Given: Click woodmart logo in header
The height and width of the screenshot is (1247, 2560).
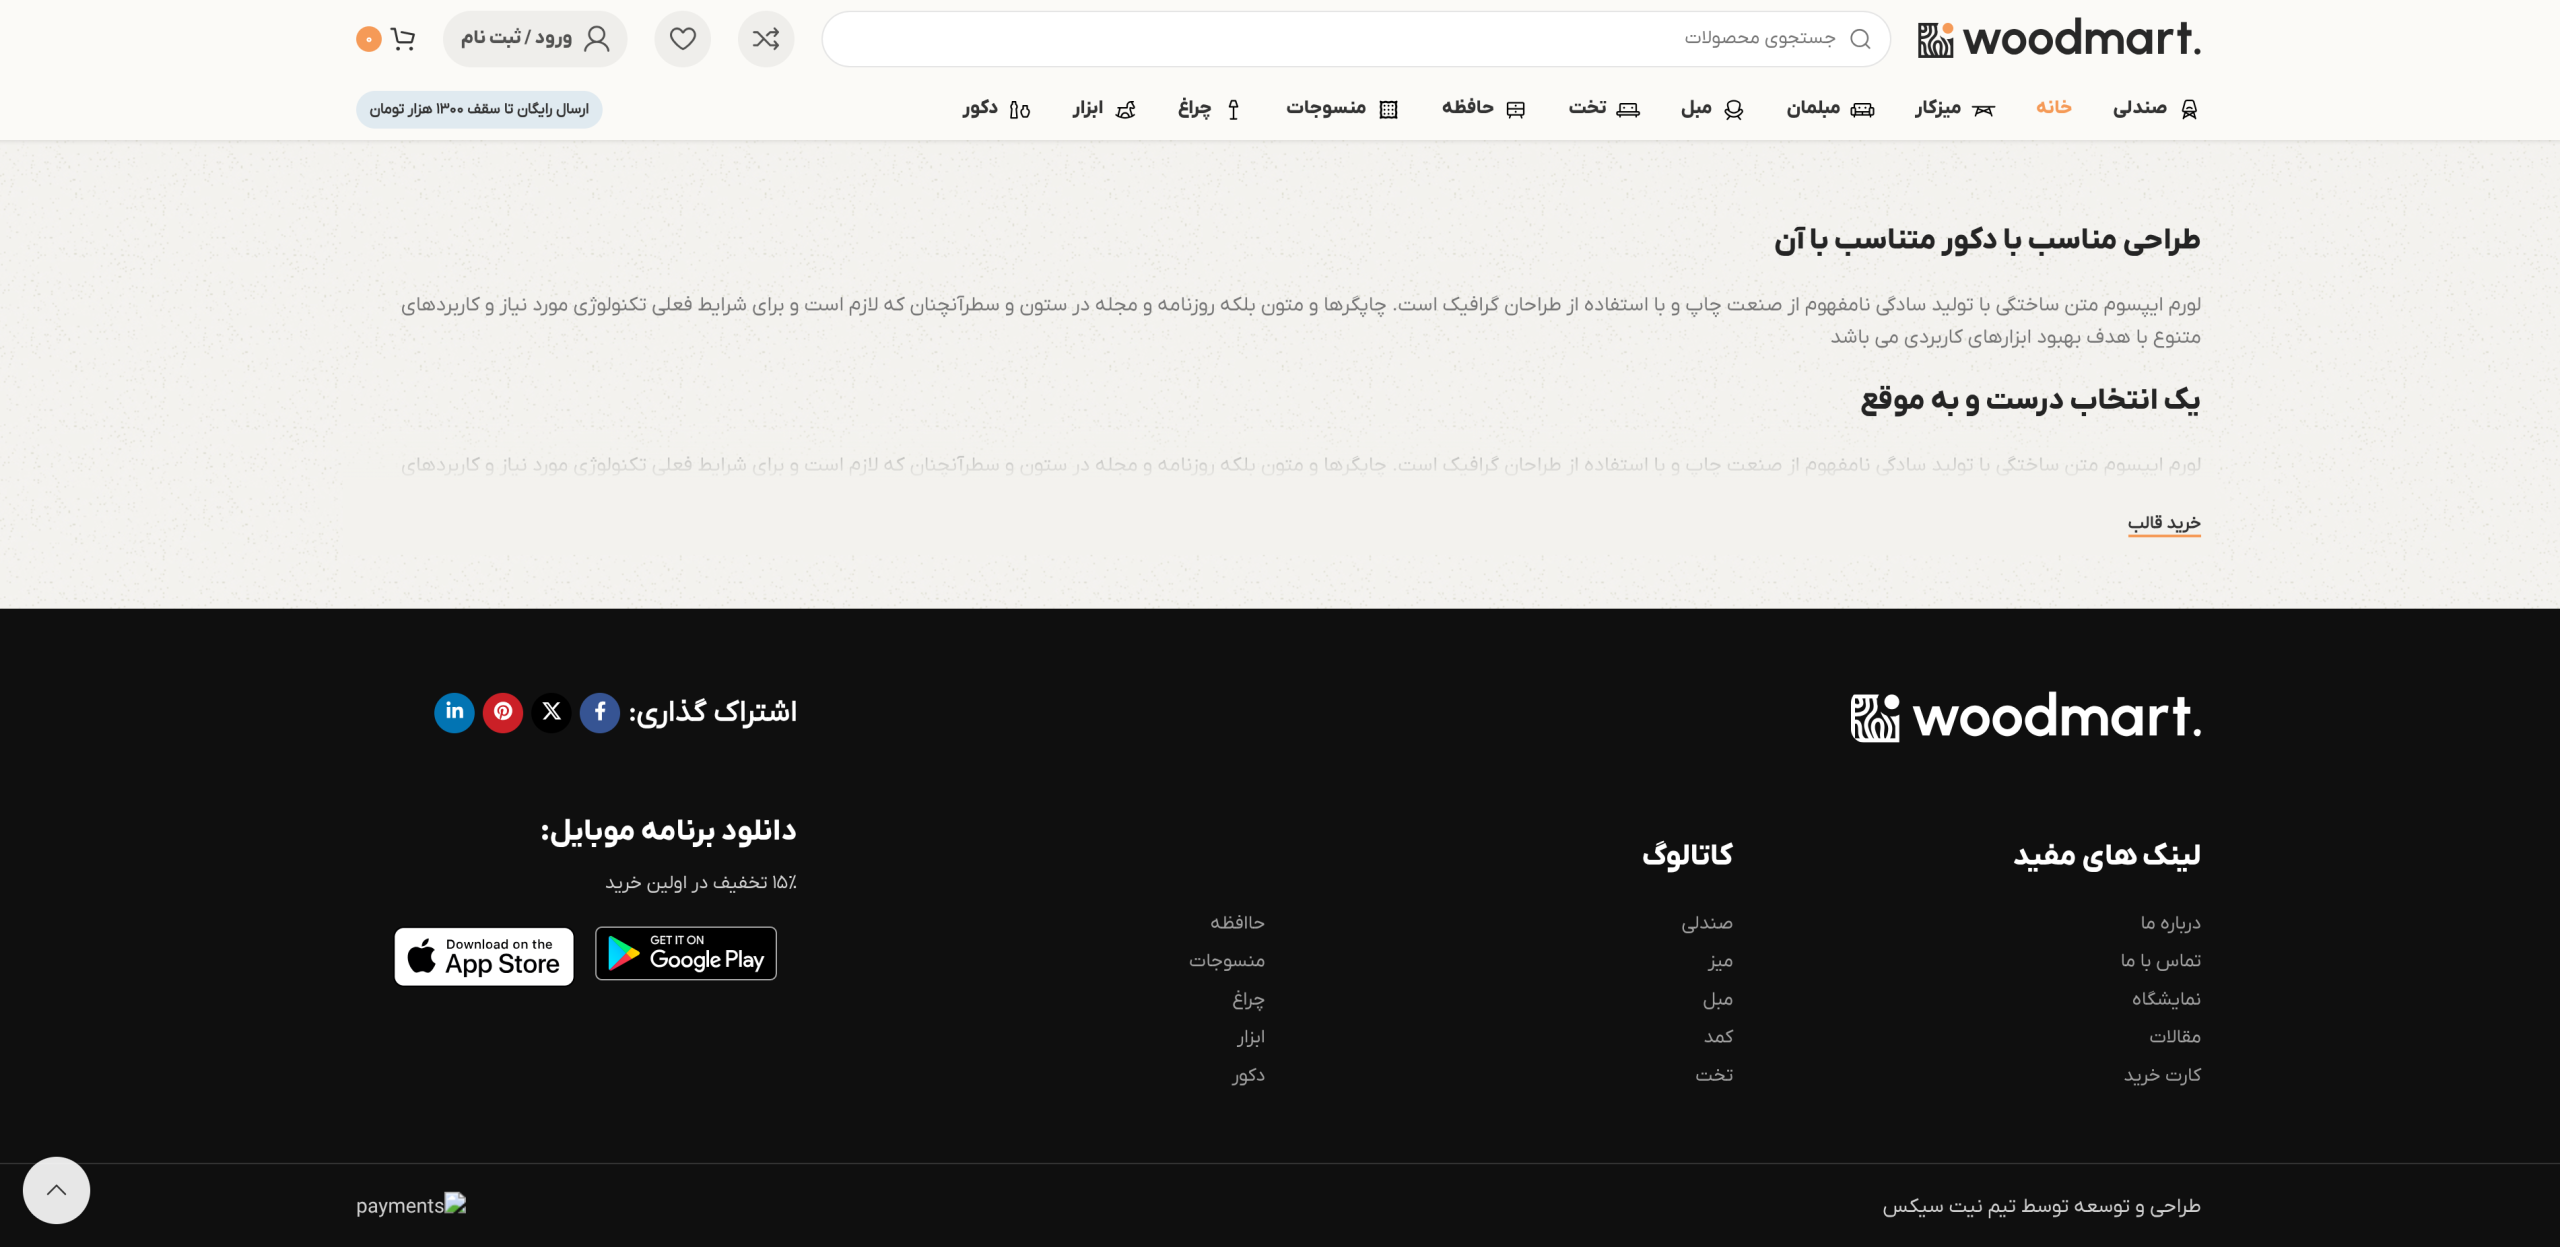Looking at the screenshot, I should coord(2059,39).
